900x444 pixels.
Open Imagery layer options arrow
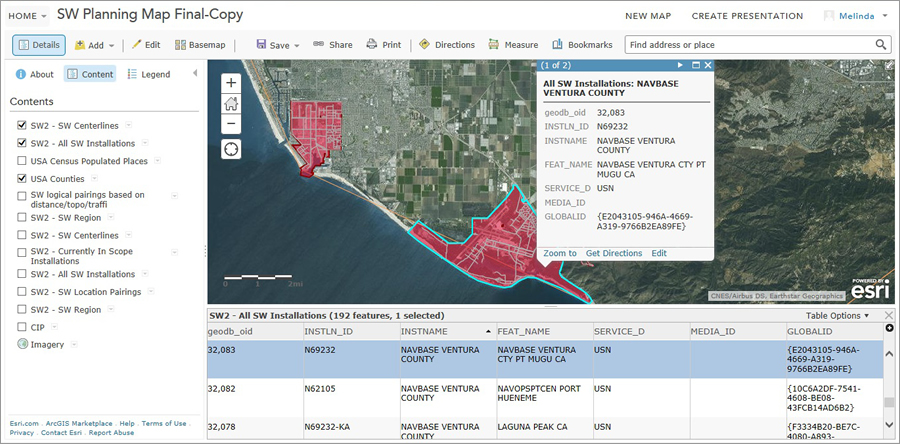point(74,345)
